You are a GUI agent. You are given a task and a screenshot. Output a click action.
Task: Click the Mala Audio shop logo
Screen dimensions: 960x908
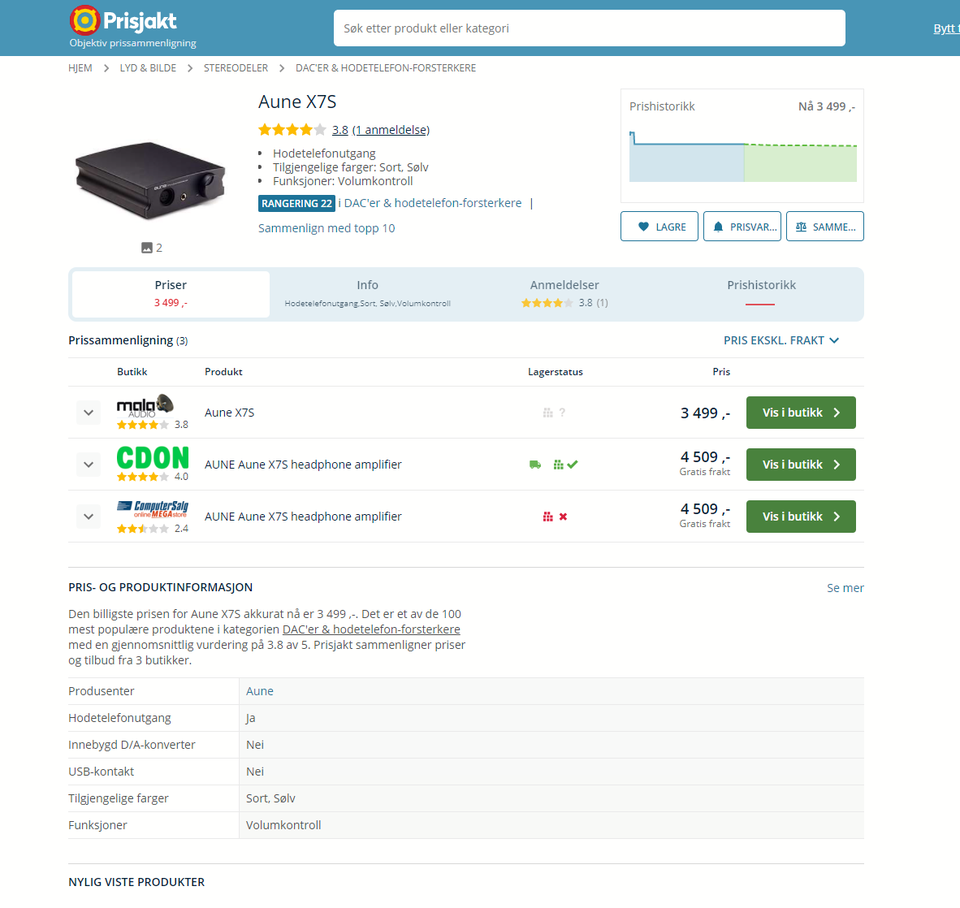tap(145, 406)
